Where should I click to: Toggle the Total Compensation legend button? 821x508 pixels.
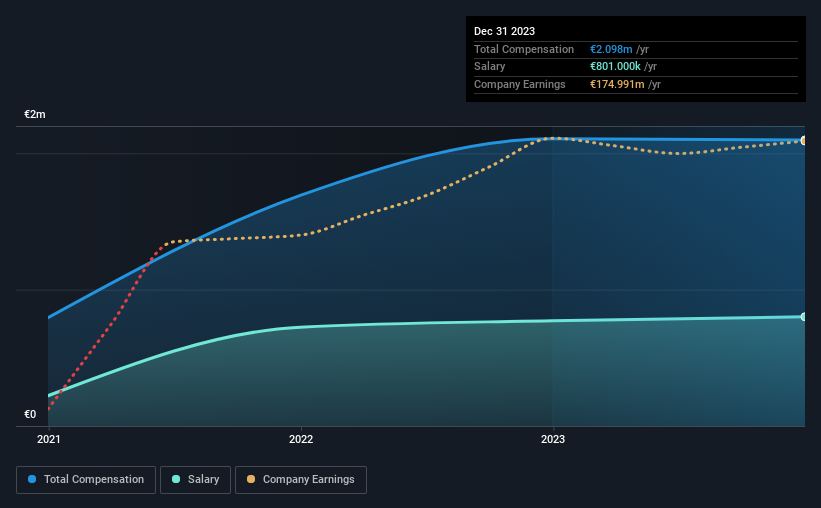click(86, 480)
